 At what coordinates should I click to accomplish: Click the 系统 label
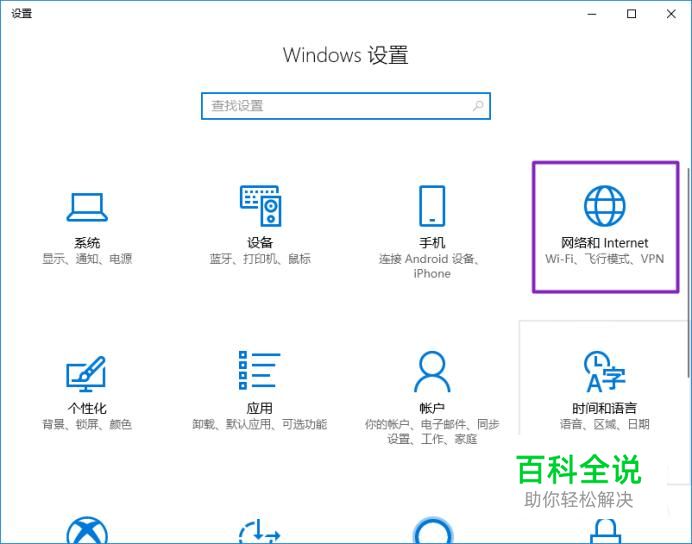coord(87,243)
